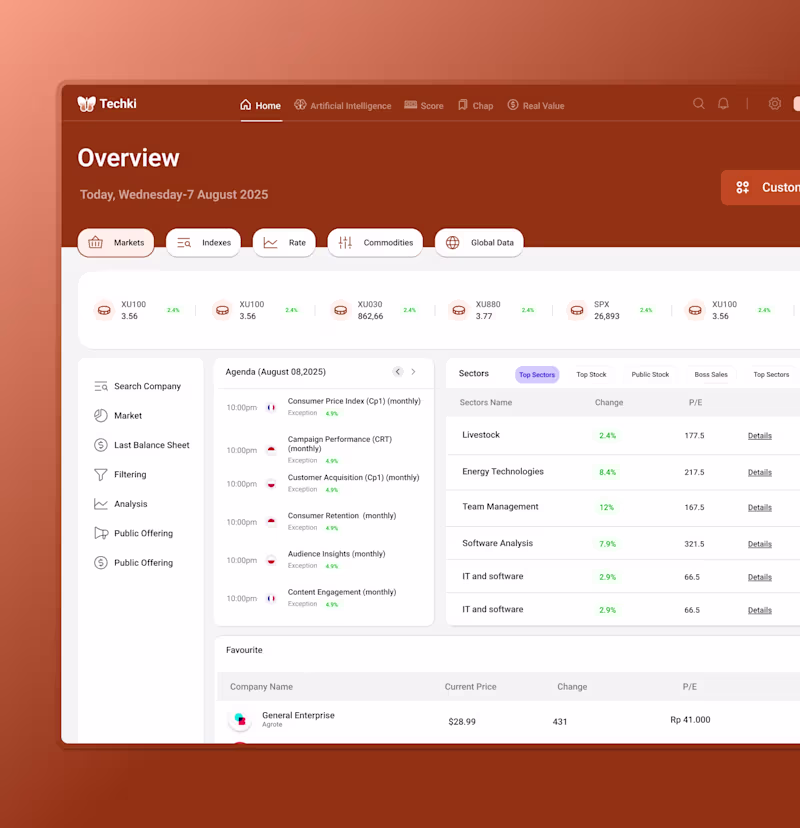Open the Commodities category
The width and height of the screenshot is (800, 828).
point(375,242)
